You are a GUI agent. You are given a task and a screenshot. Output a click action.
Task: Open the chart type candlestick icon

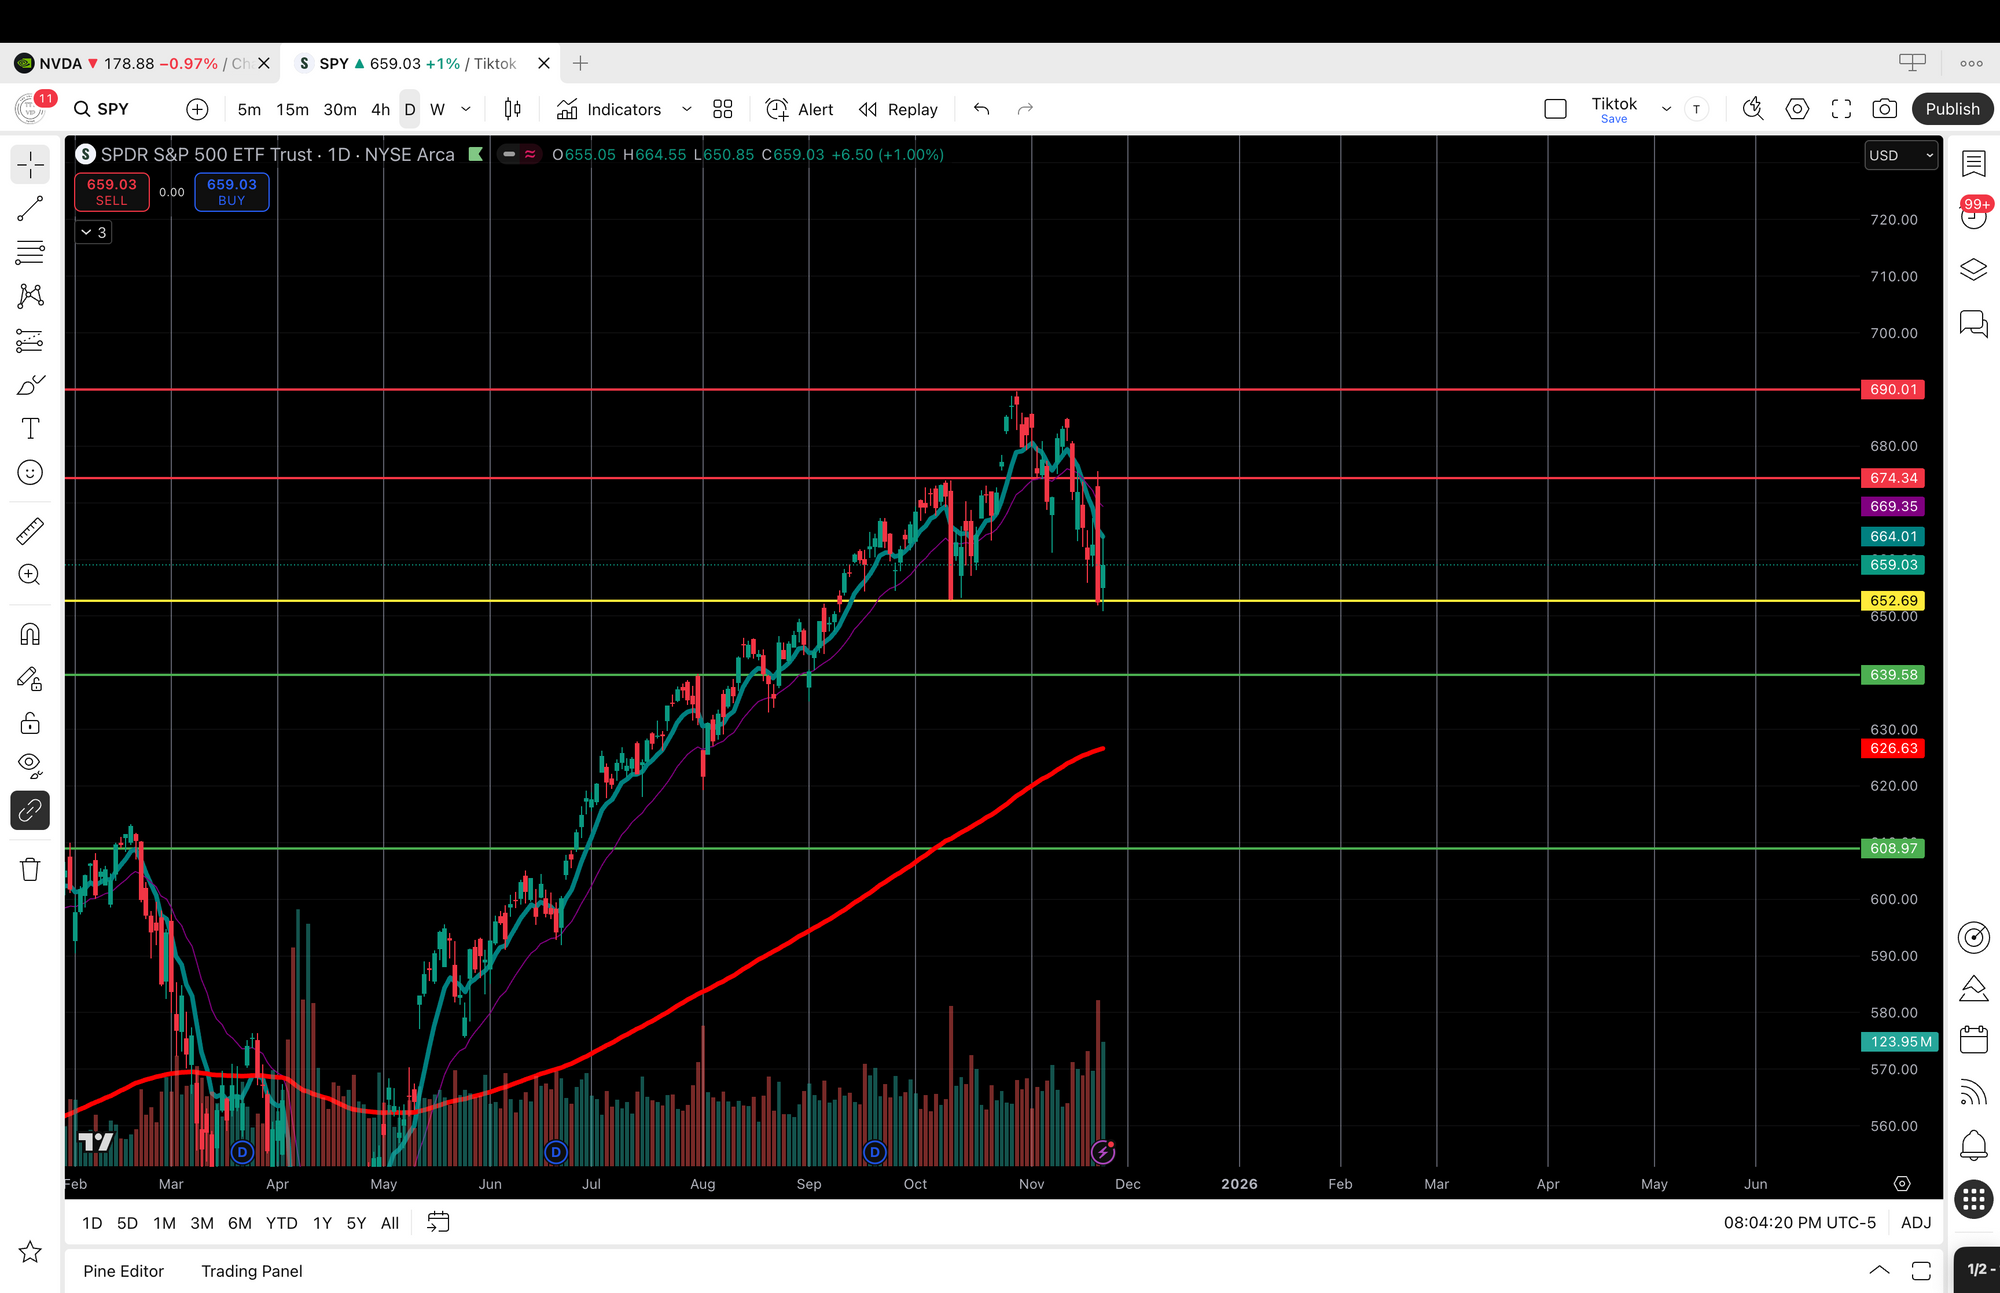point(512,109)
